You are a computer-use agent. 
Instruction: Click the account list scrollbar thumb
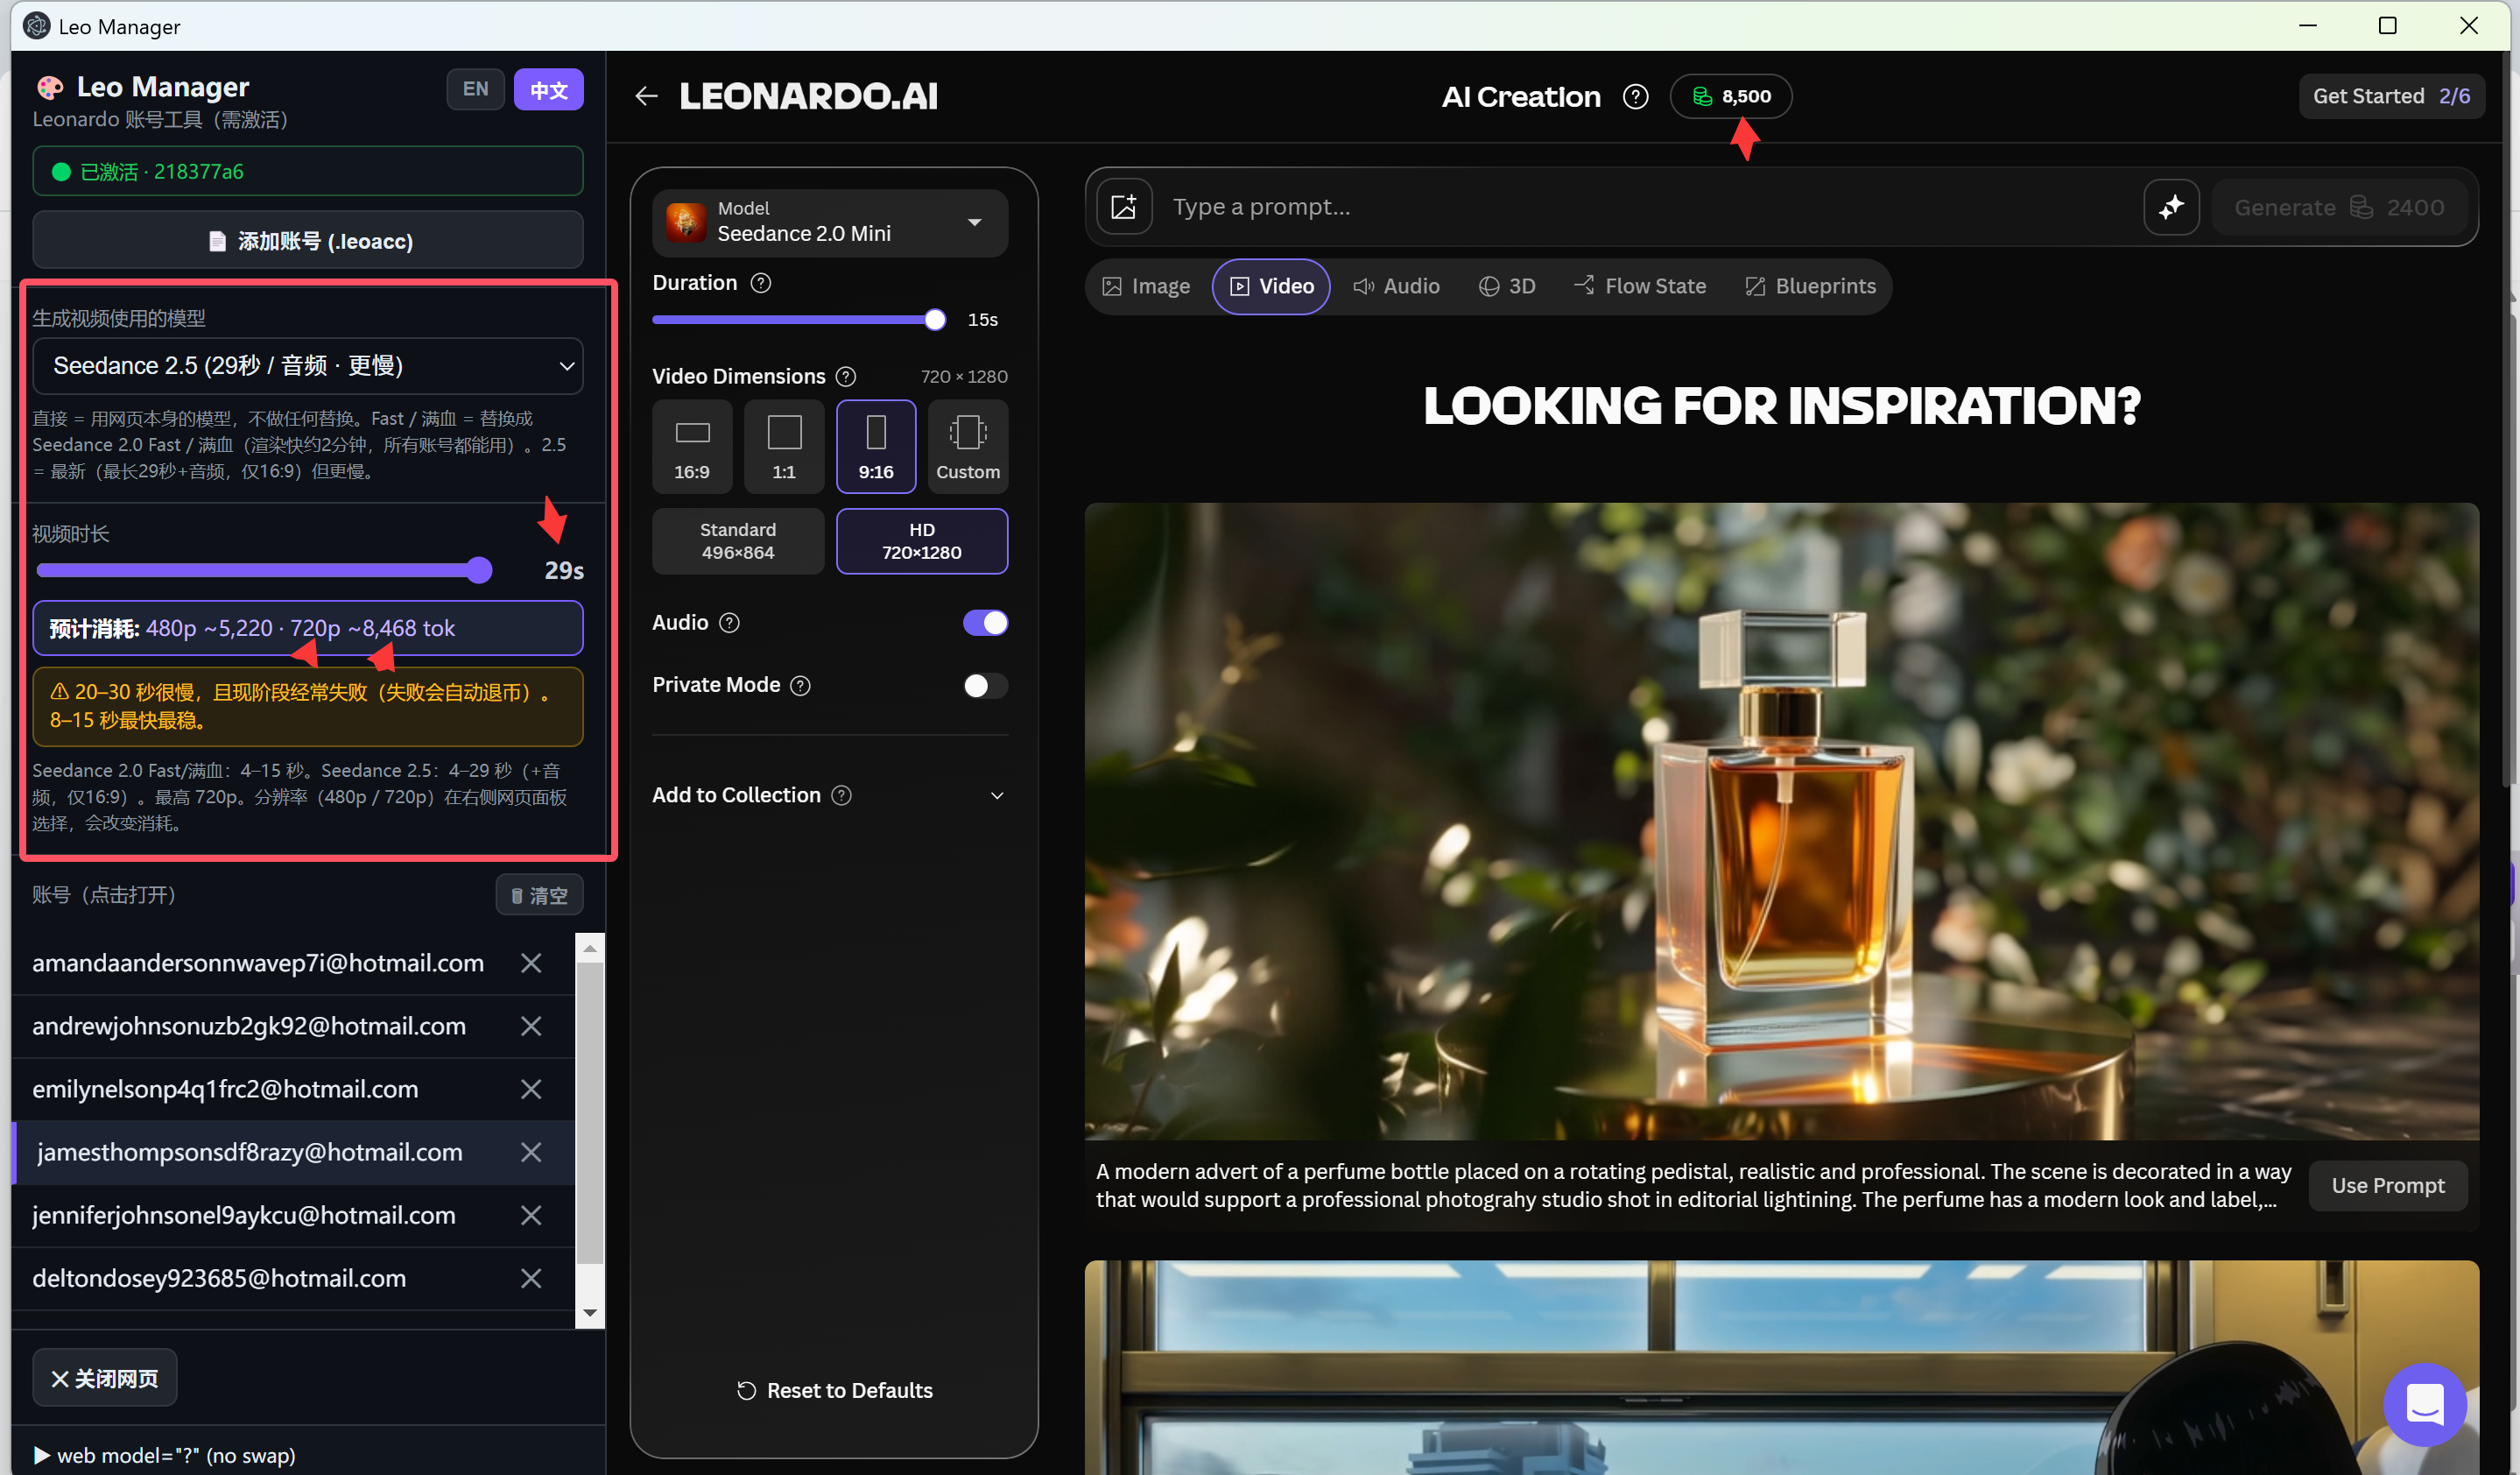(590, 1115)
